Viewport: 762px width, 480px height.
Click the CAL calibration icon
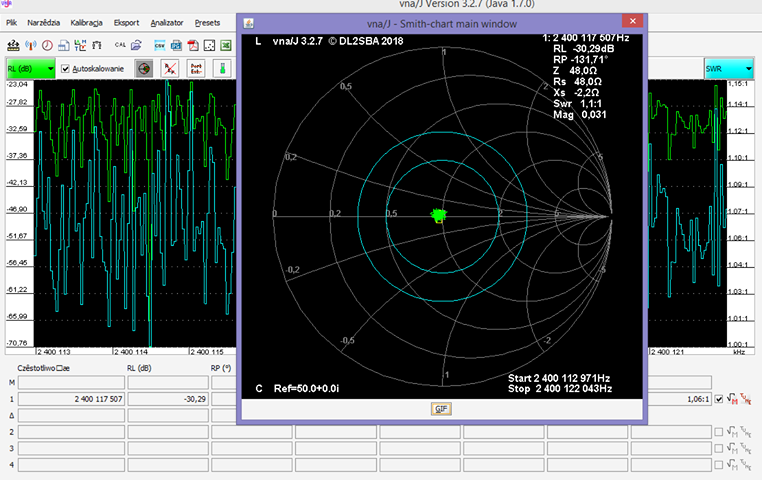click(x=120, y=45)
